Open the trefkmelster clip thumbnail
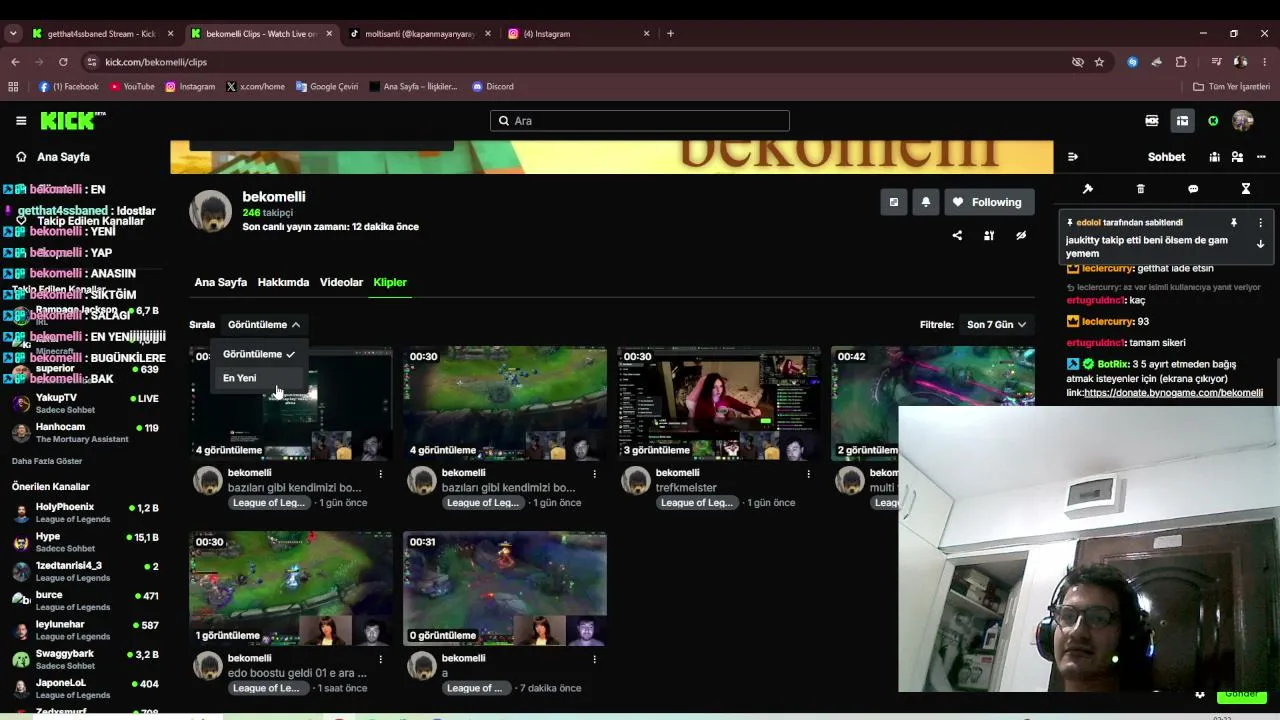The height and width of the screenshot is (720, 1280). coord(719,403)
